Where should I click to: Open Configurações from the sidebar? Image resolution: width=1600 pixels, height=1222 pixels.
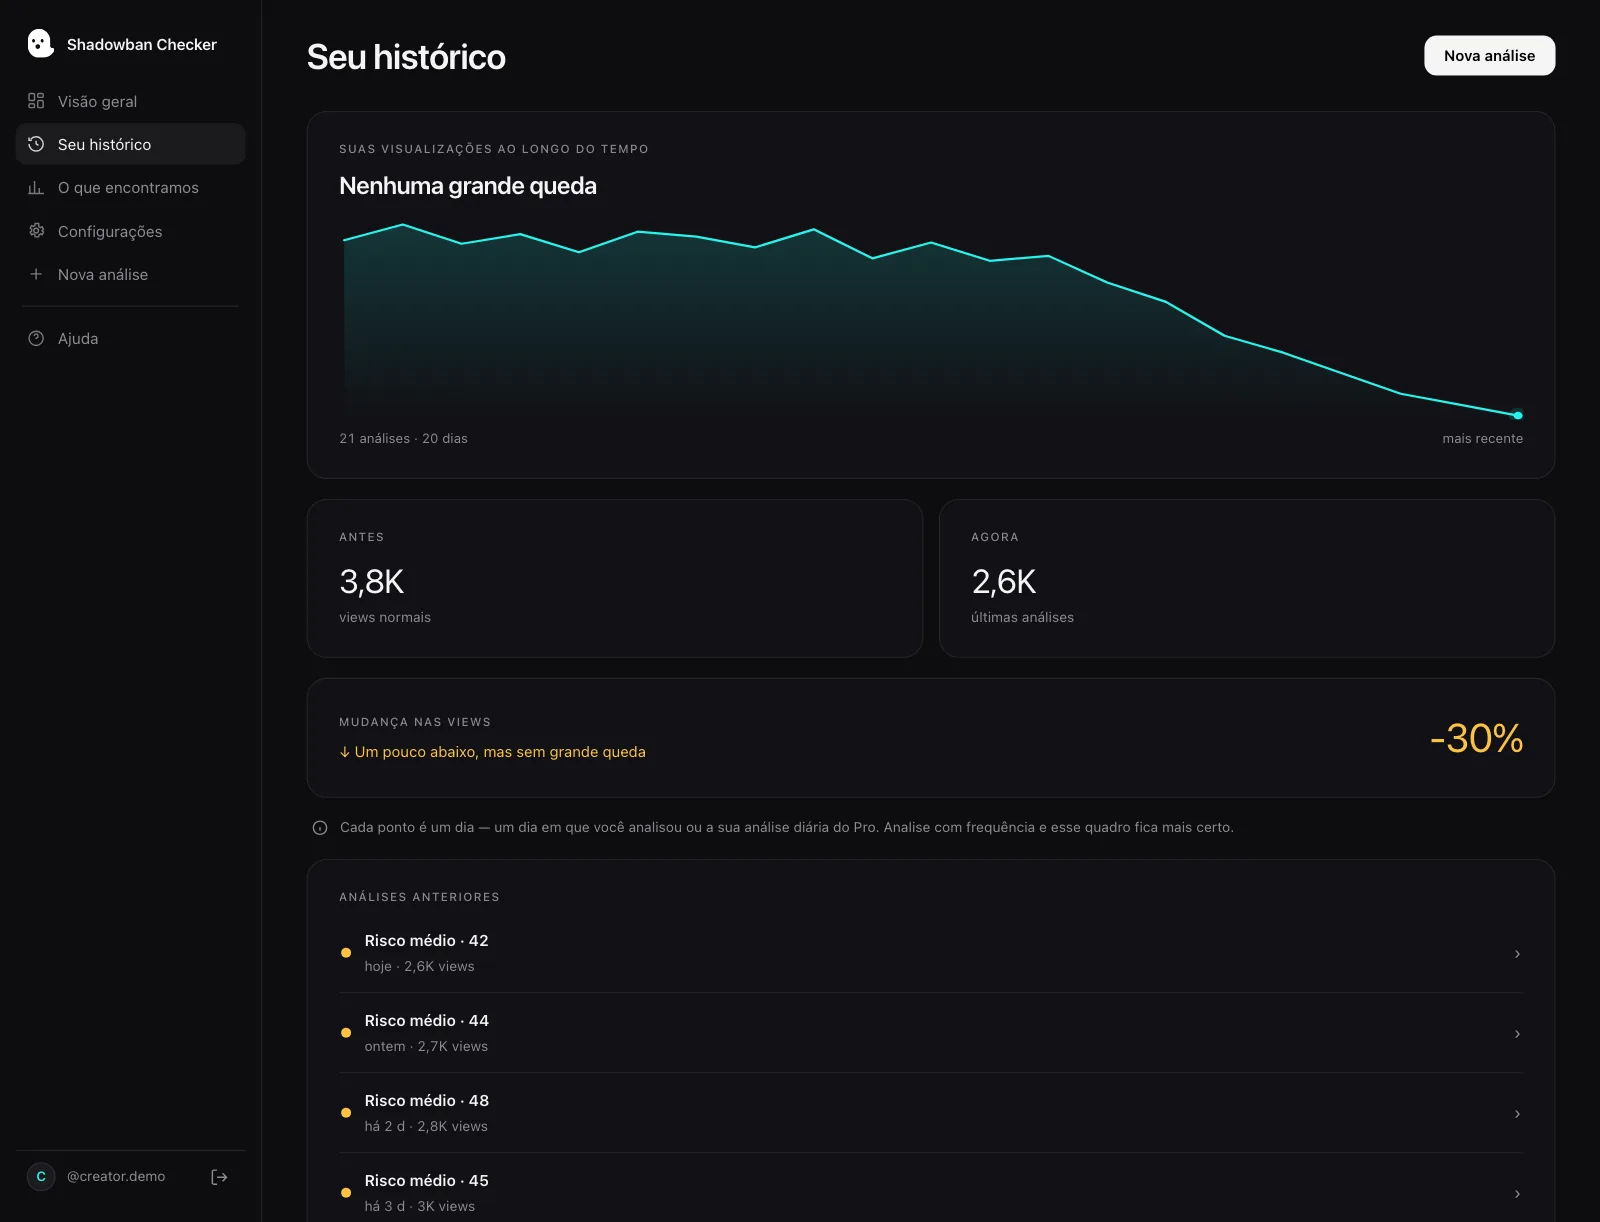tap(130, 231)
